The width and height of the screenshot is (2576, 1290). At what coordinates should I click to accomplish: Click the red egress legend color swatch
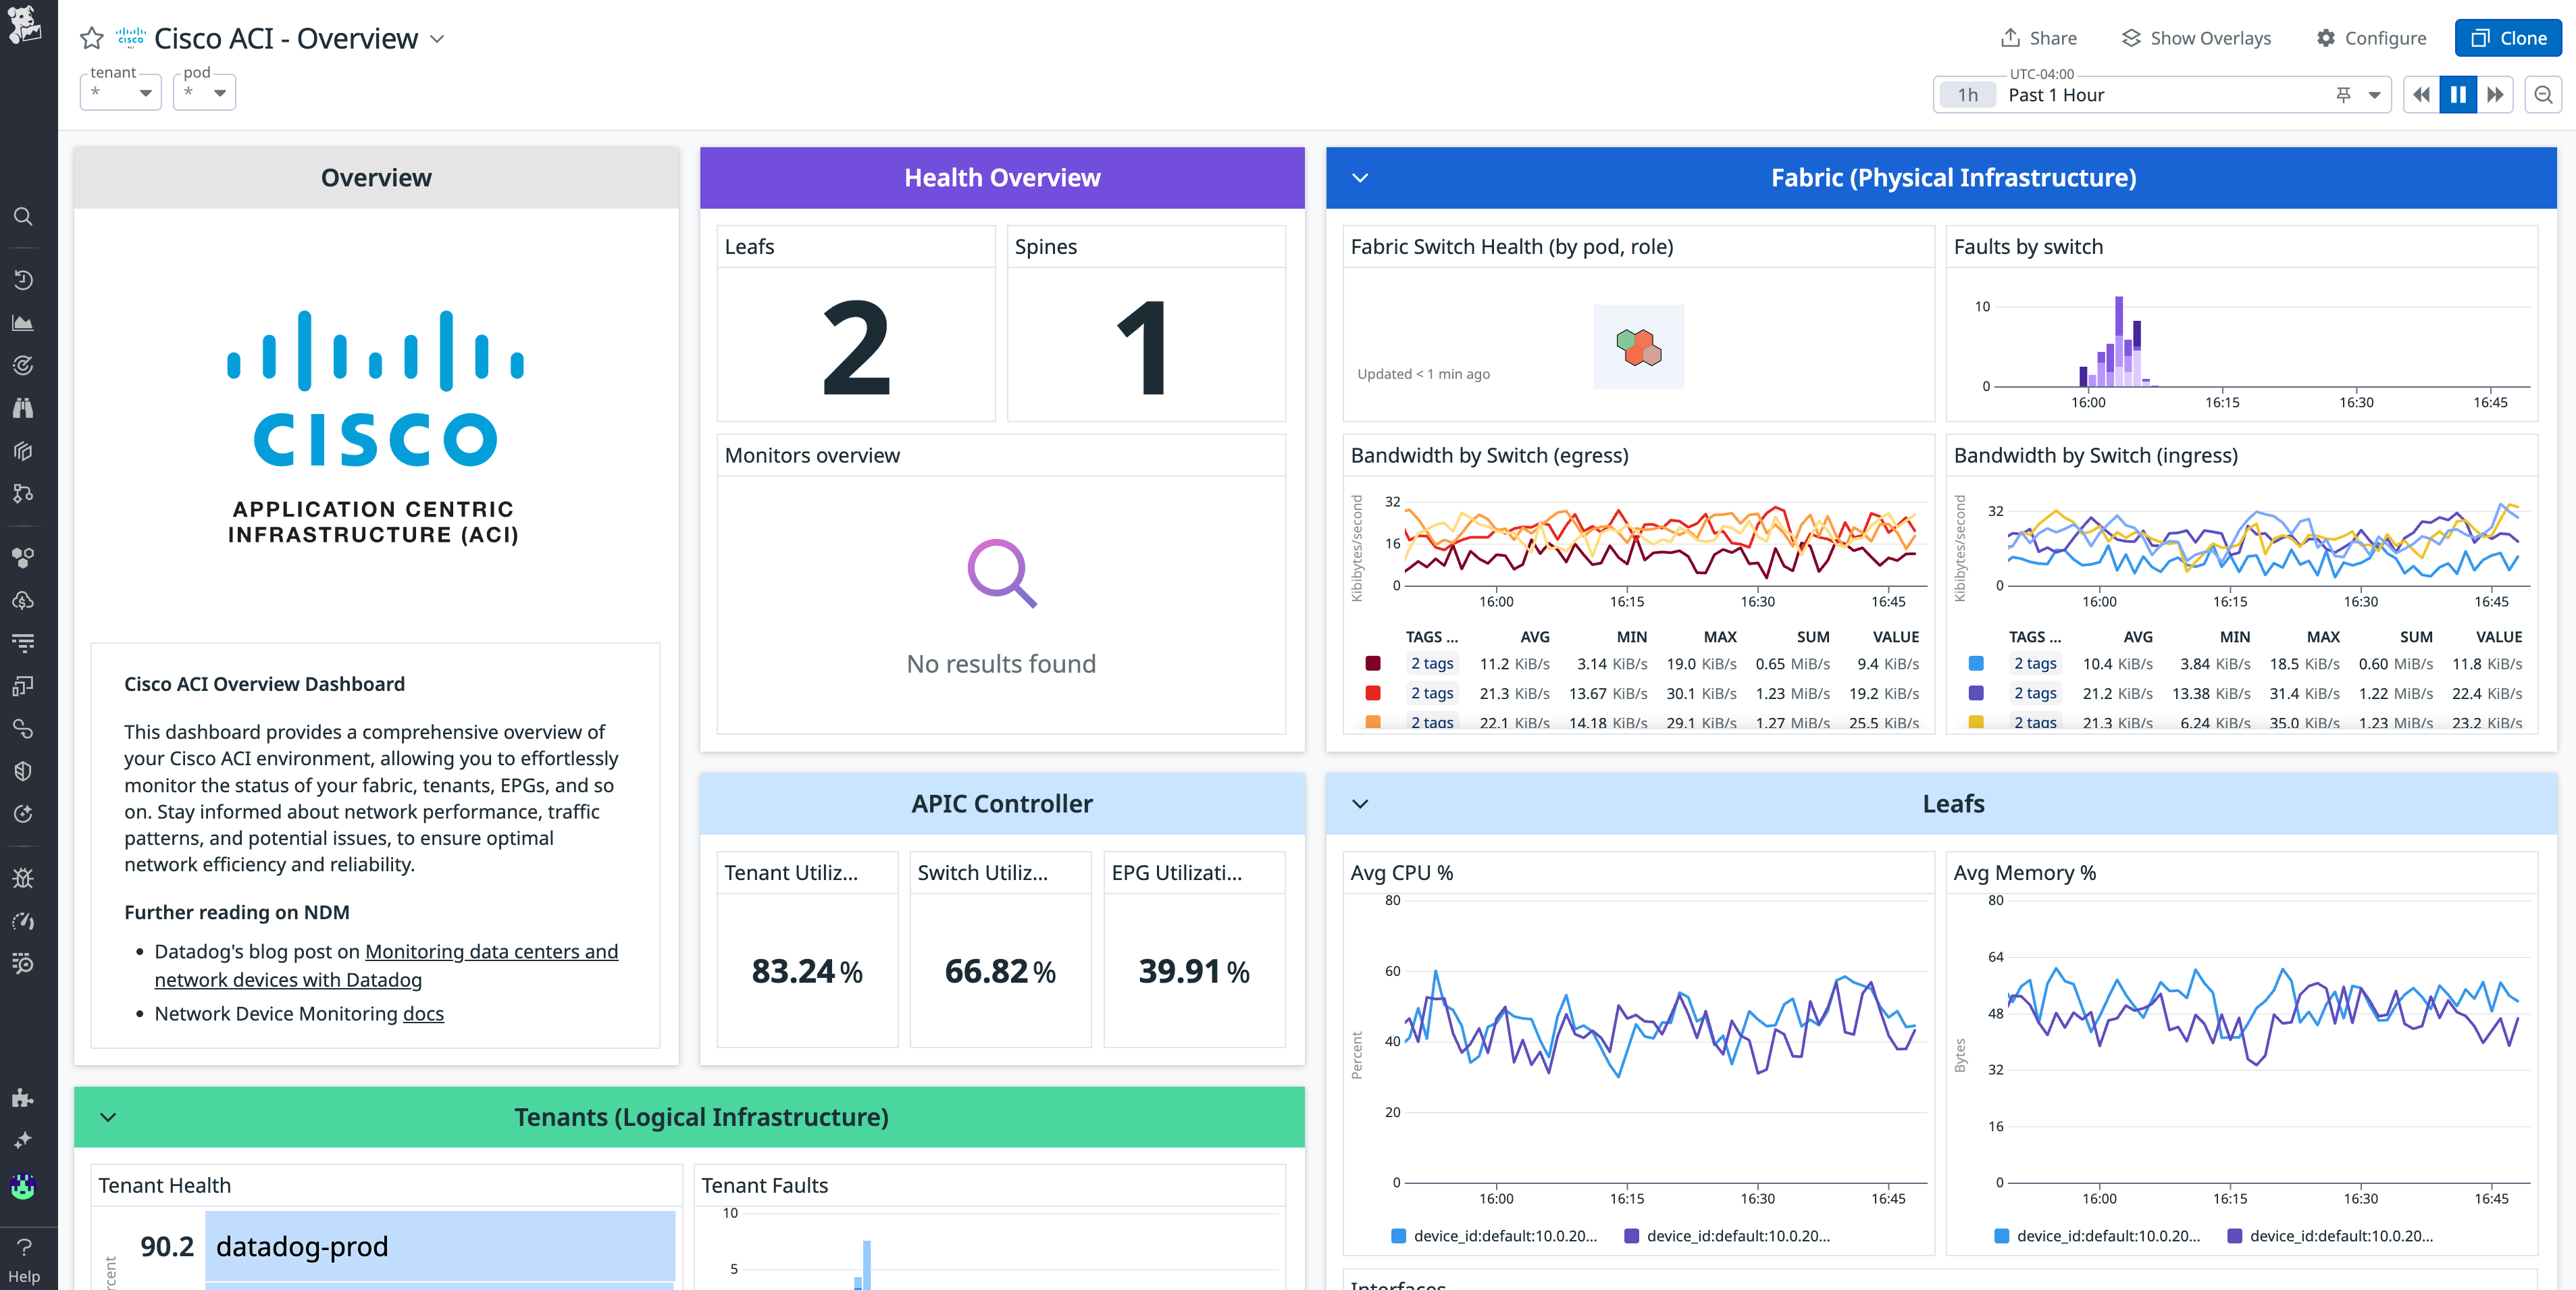(x=1373, y=693)
